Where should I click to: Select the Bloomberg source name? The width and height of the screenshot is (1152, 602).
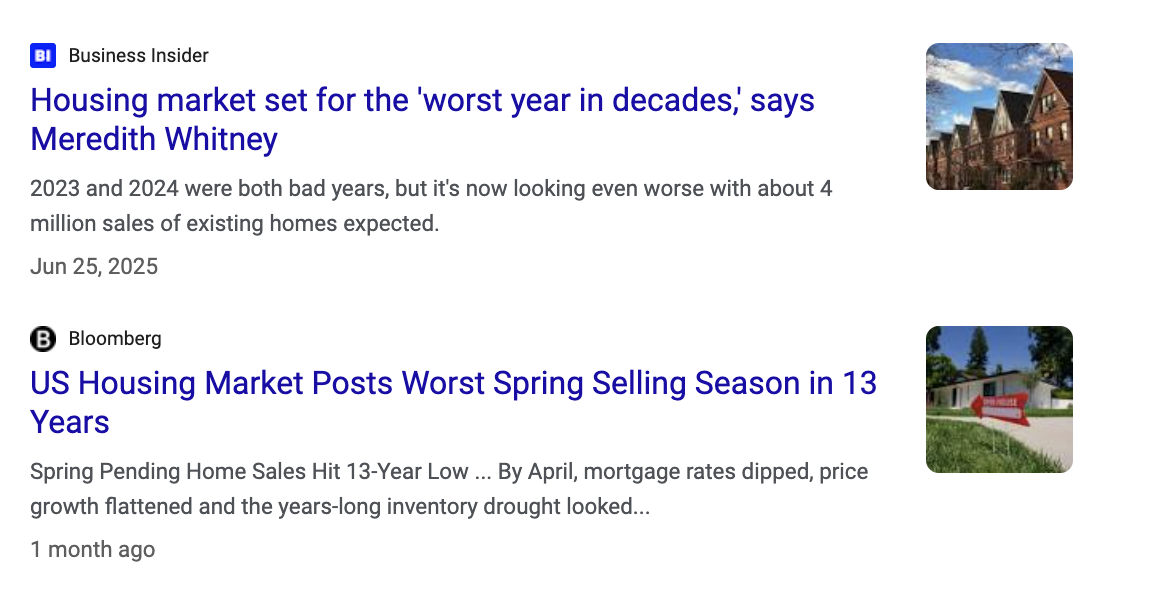[115, 339]
